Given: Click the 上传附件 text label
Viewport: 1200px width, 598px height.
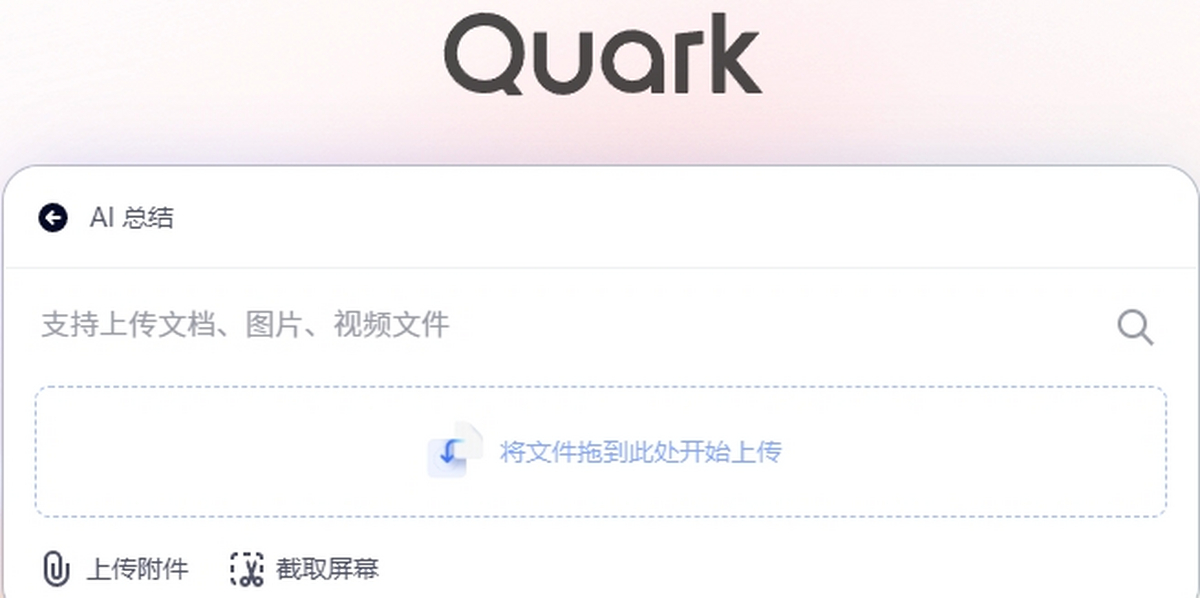Looking at the screenshot, I should pos(137,570).
